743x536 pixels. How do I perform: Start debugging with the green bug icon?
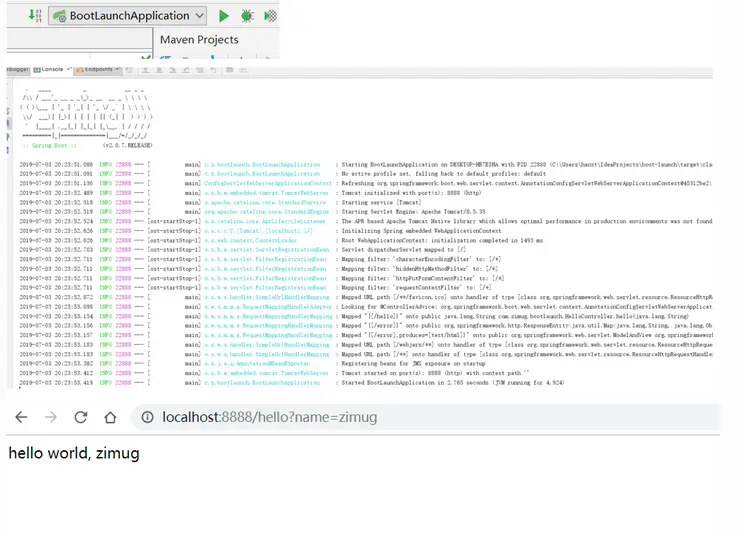(x=247, y=16)
